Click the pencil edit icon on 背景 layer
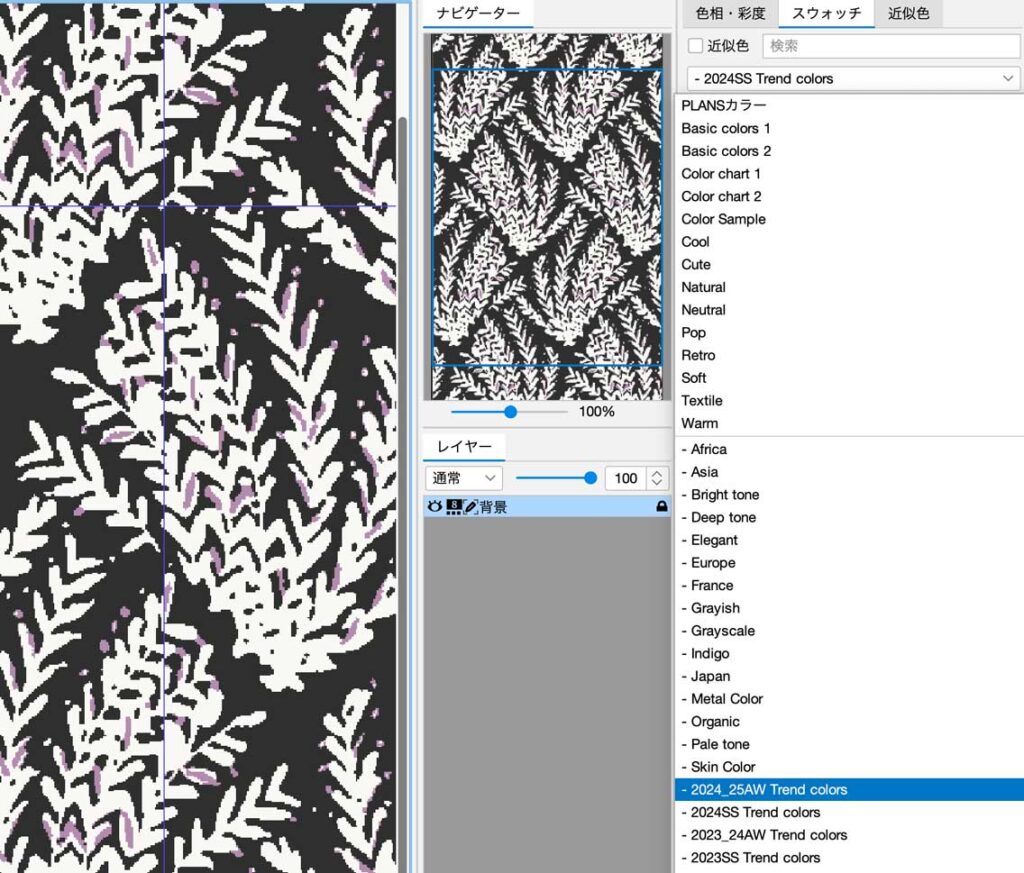This screenshot has width=1024, height=873. pyautogui.click(x=471, y=507)
